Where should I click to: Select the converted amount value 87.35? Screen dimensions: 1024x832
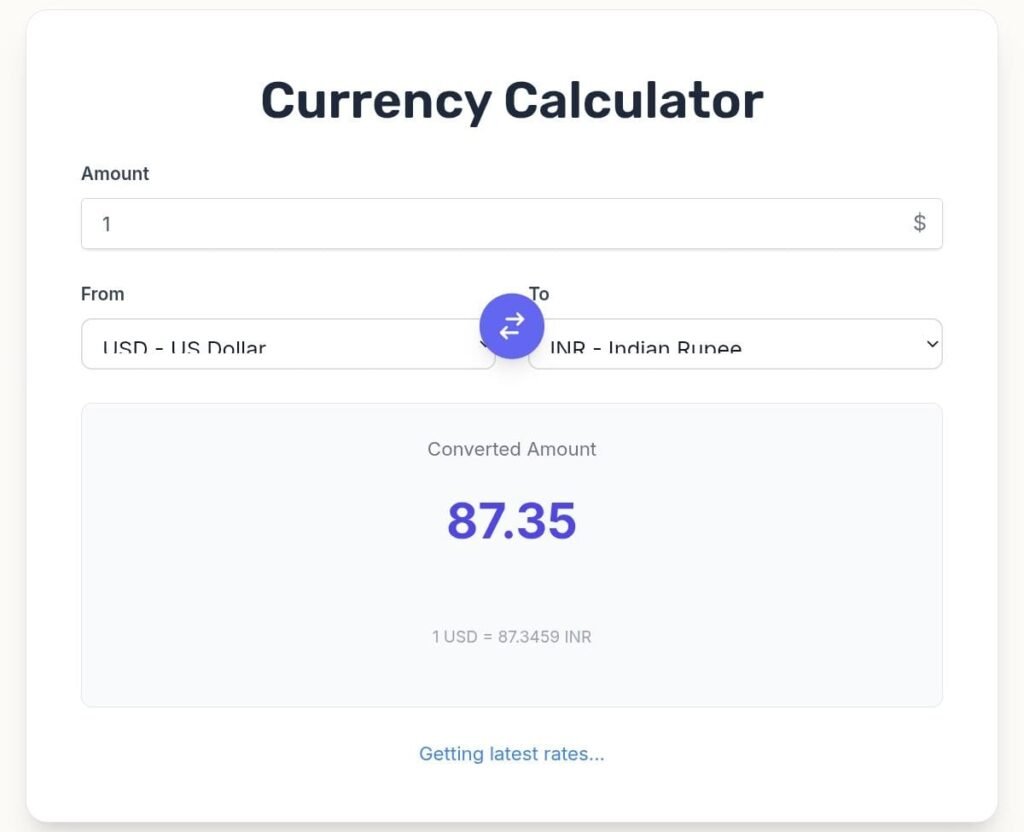click(x=511, y=520)
